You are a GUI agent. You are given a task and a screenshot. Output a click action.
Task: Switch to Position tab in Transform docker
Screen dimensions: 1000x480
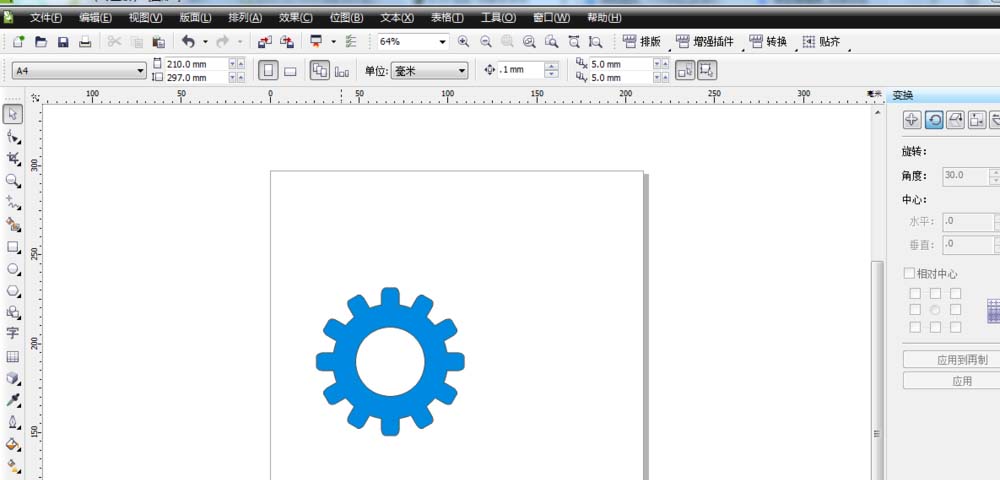pyautogui.click(x=913, y=119)
